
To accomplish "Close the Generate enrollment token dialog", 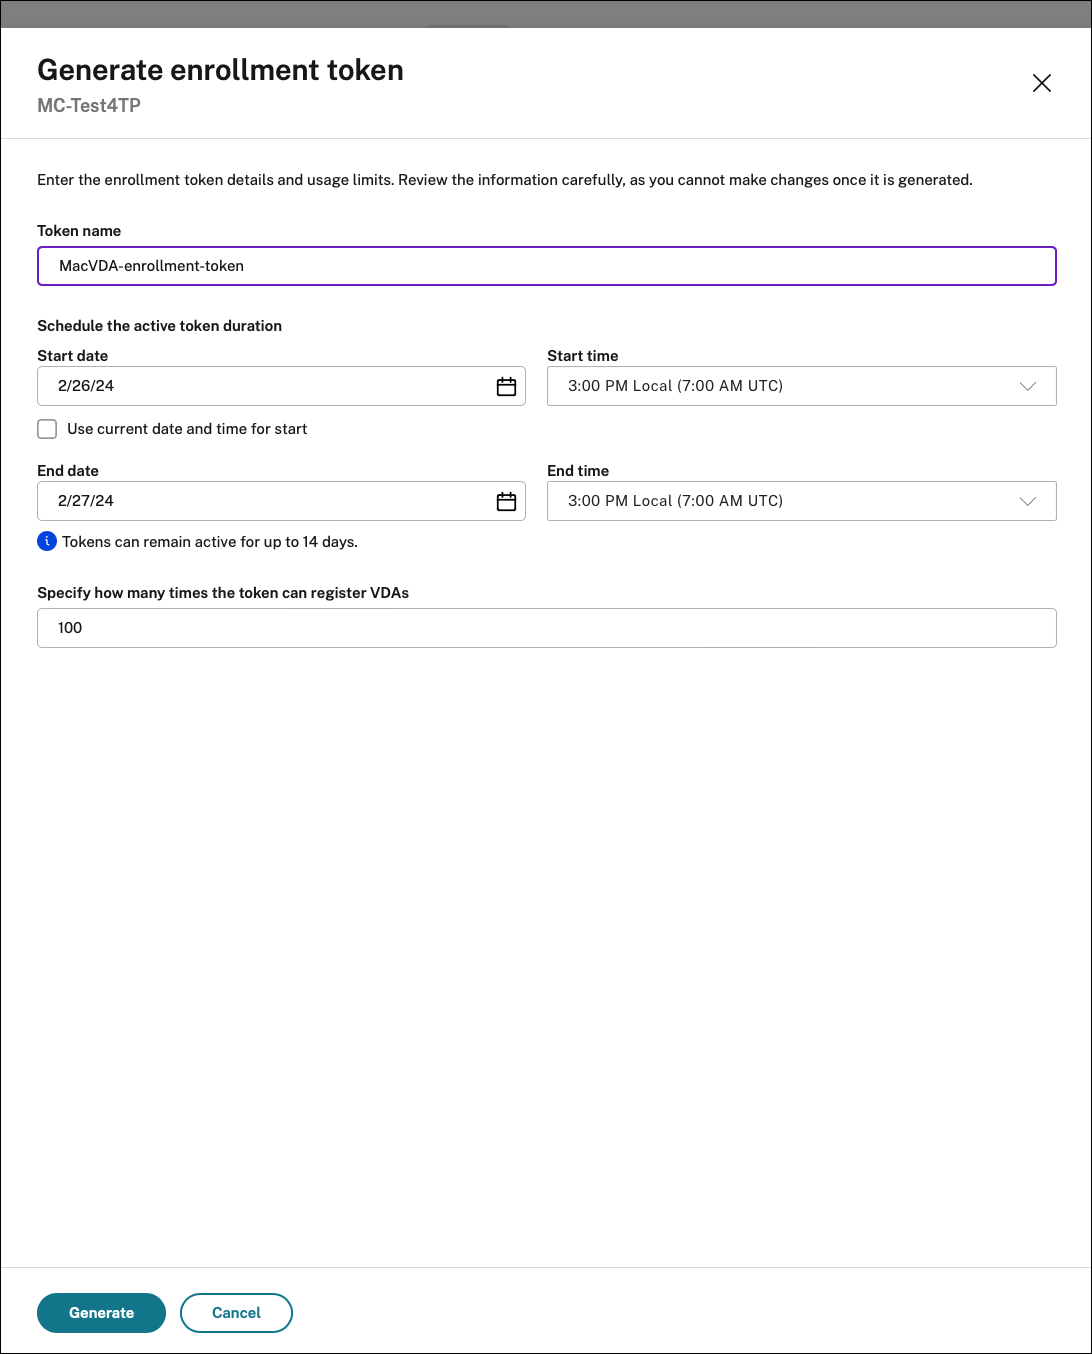I will 1041,83.
